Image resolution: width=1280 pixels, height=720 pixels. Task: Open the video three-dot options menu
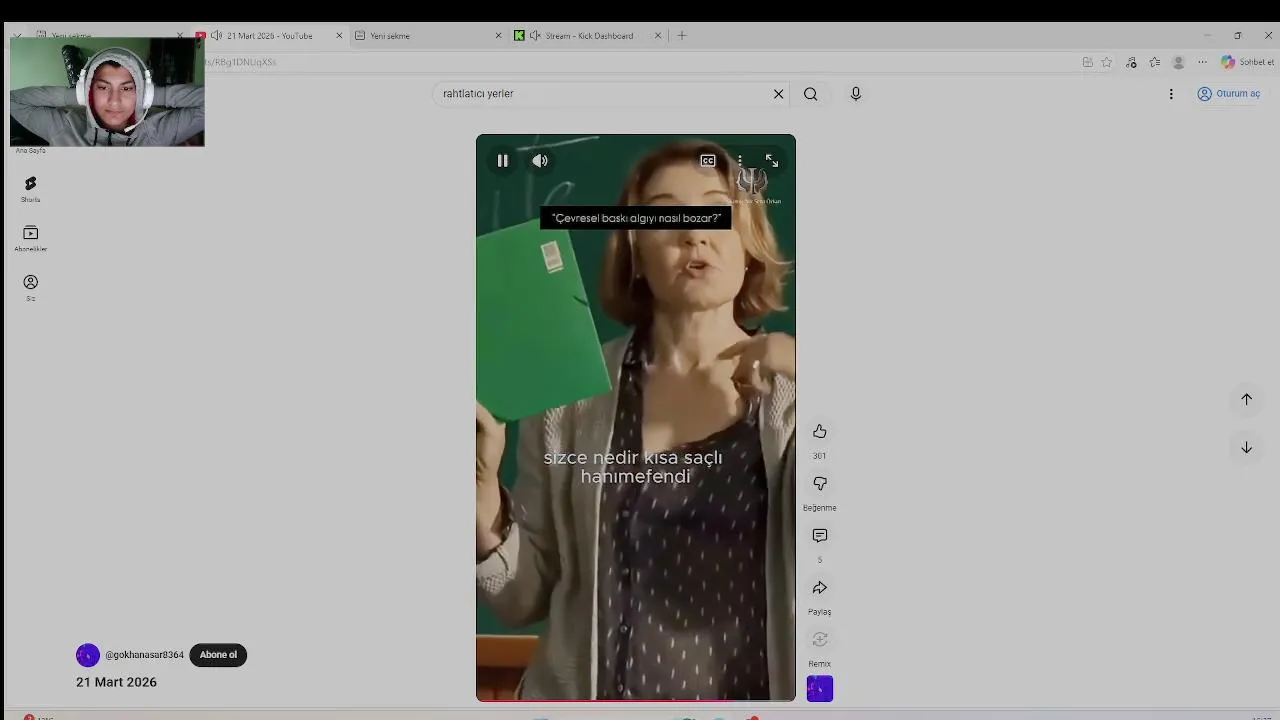point(740,161)
